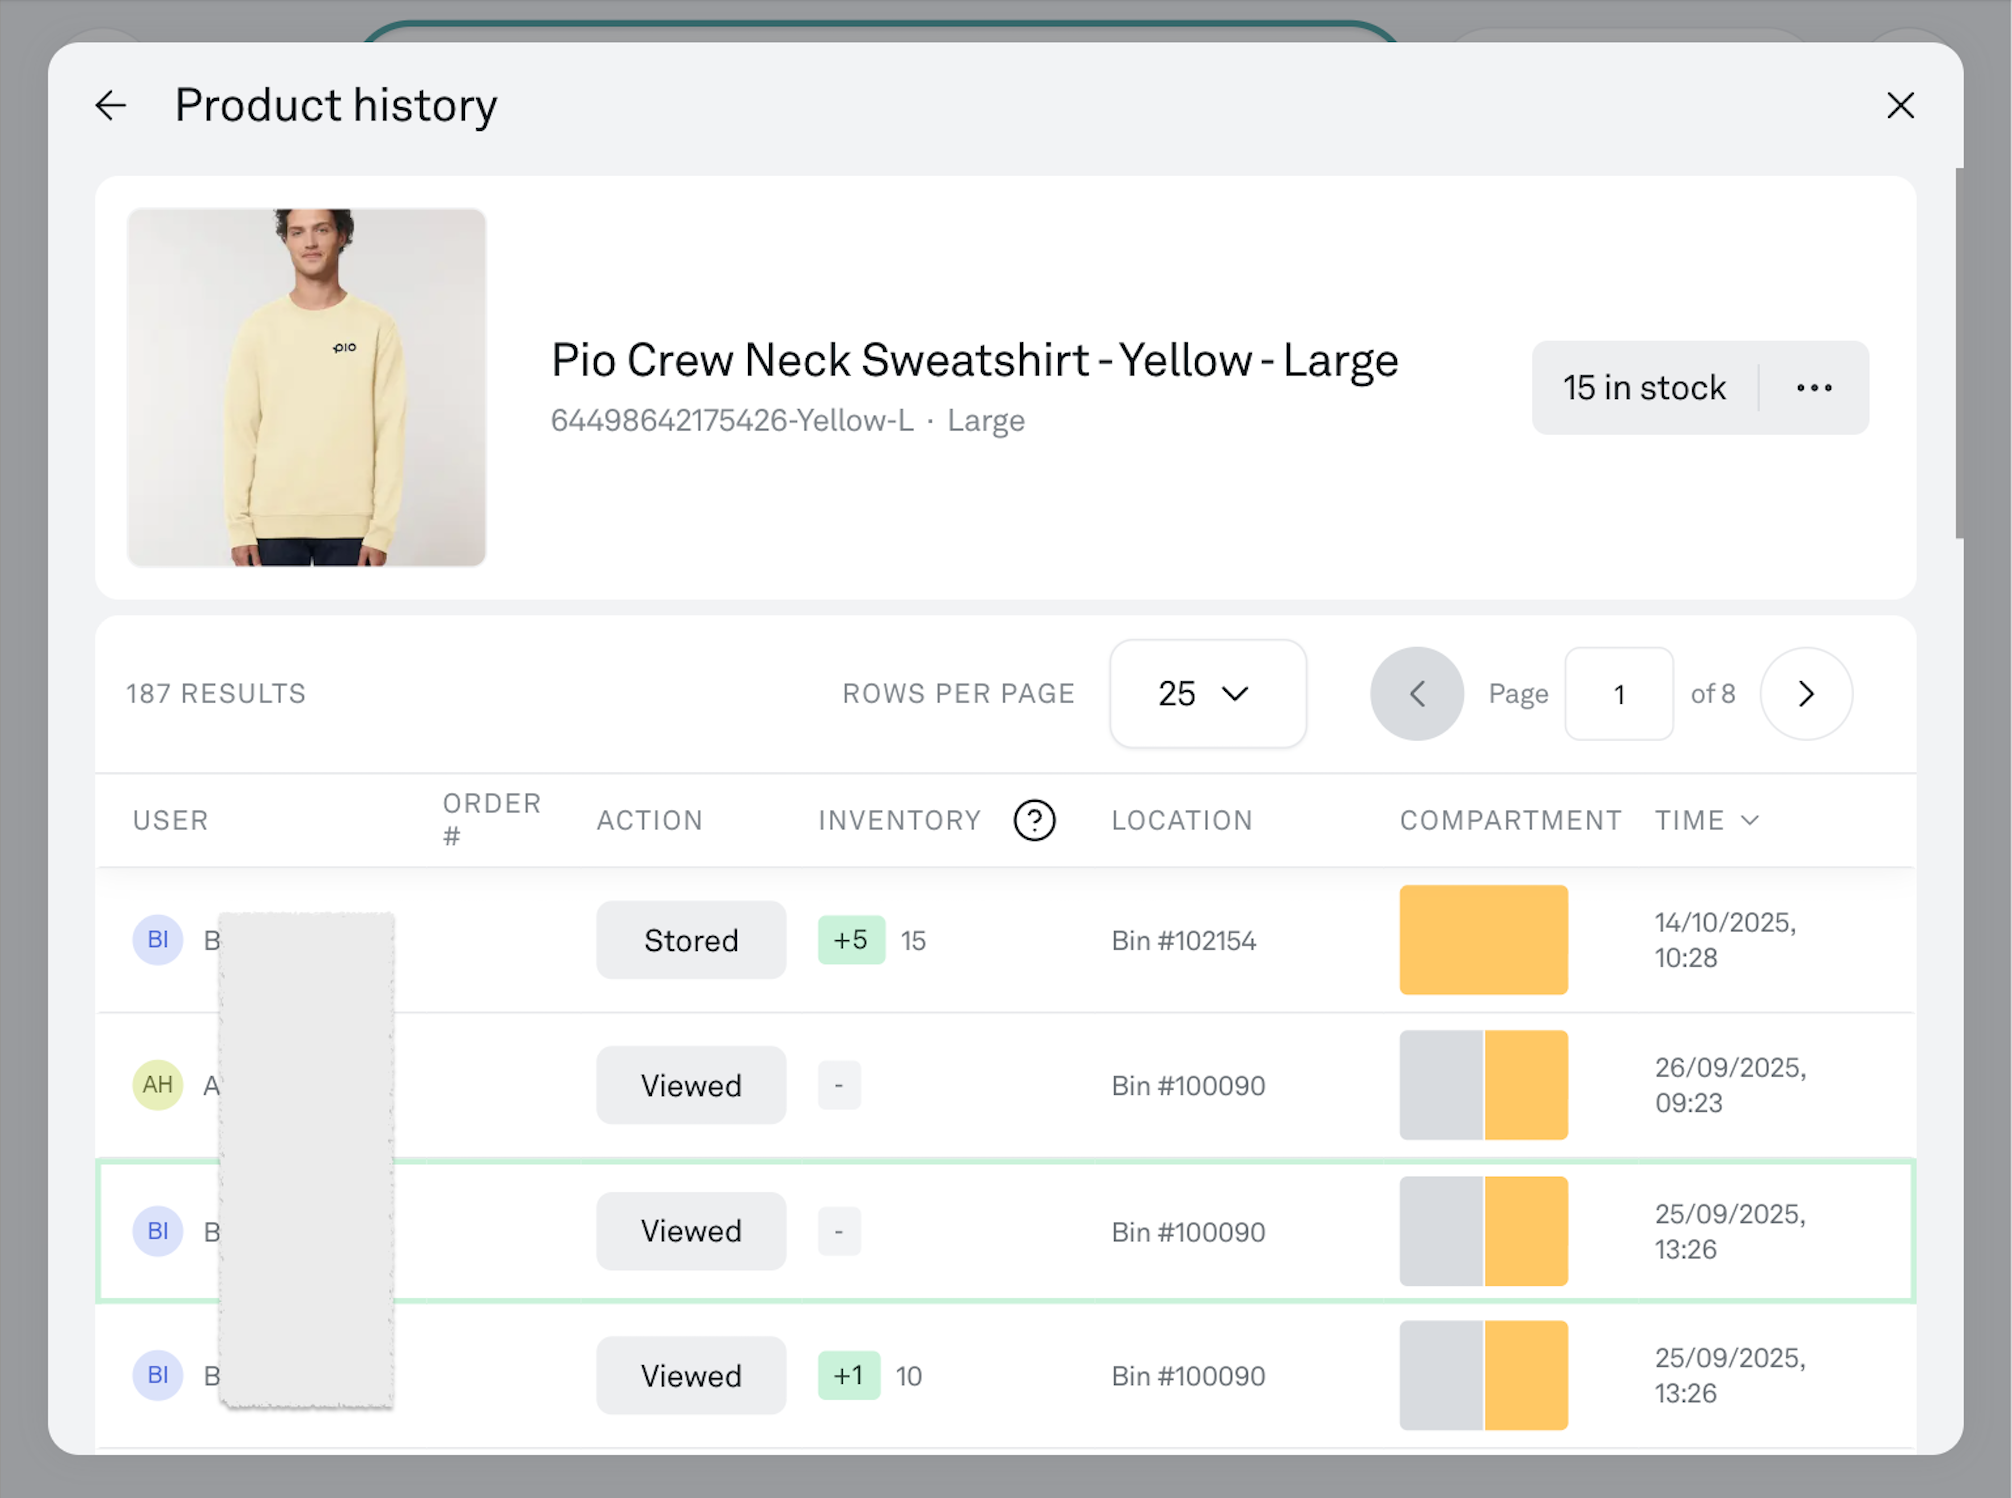Go to next page of results
Viewport: 2012px width, 1498px height.
click(1805, 694)
